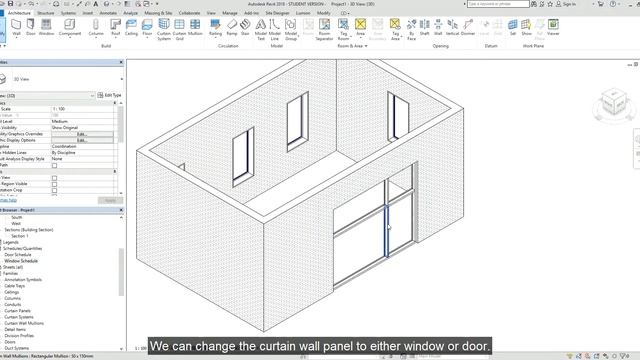Click the Save icon in quick access toolbar
The width and height of the screenshot is (640, 360).
11,4
